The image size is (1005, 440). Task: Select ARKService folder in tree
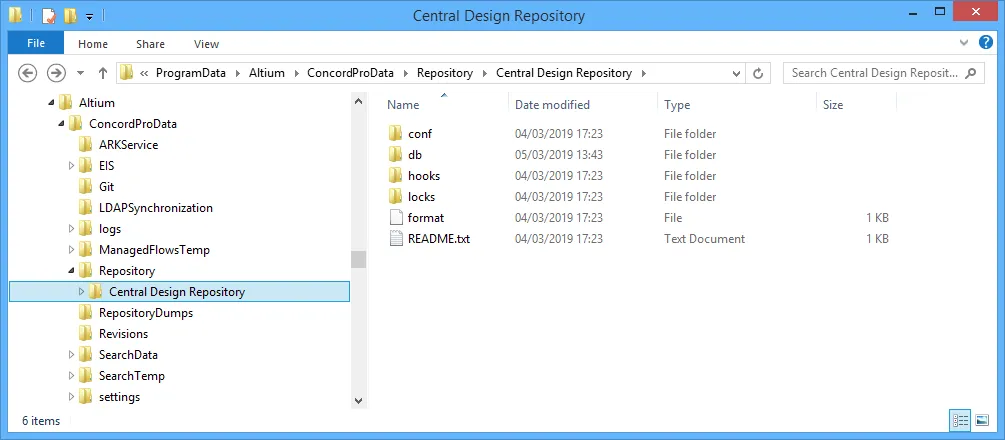(128, 145)
